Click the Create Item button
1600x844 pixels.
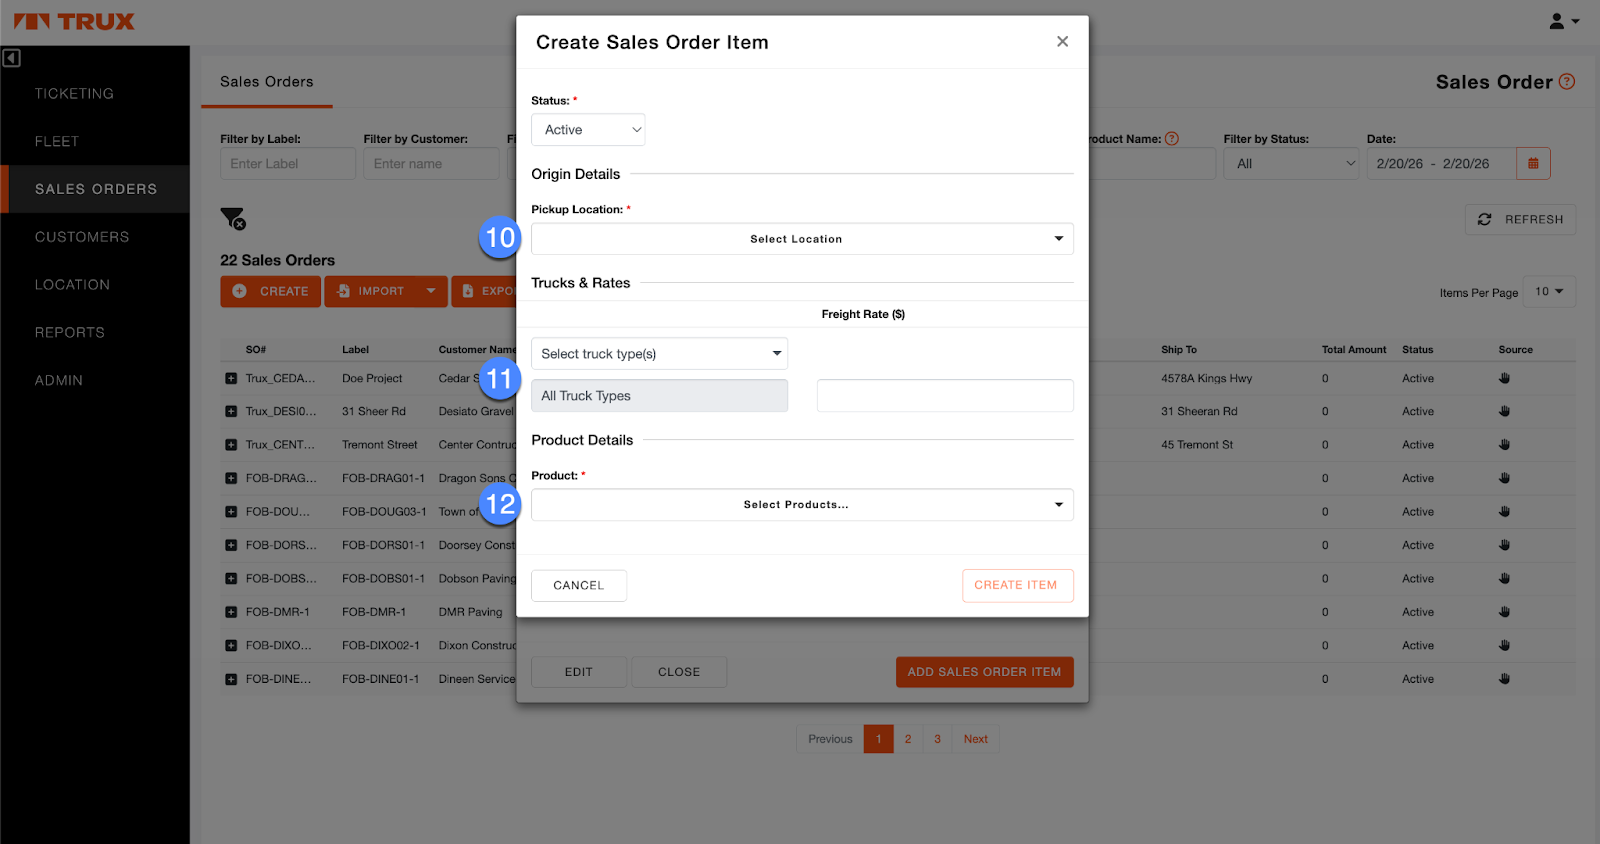(1017, 586)
